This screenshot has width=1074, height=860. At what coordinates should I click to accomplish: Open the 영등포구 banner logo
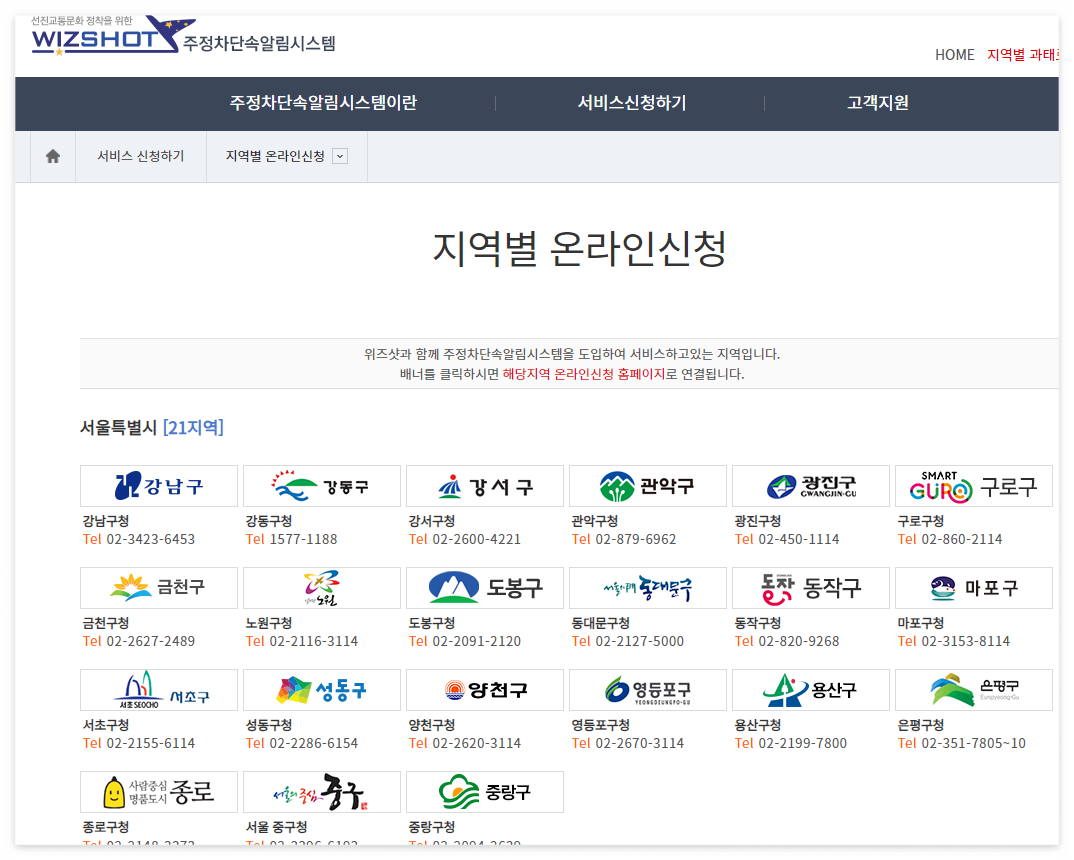pos(648,690)
